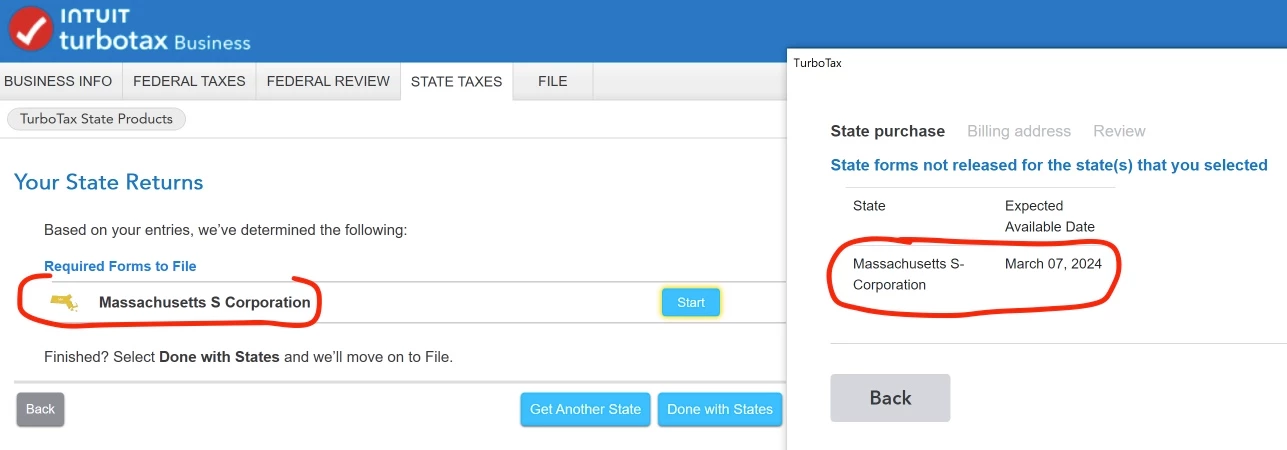Click the gray Back button in main window
Screen dimensions: 1287x450
[x=40, y=409]
